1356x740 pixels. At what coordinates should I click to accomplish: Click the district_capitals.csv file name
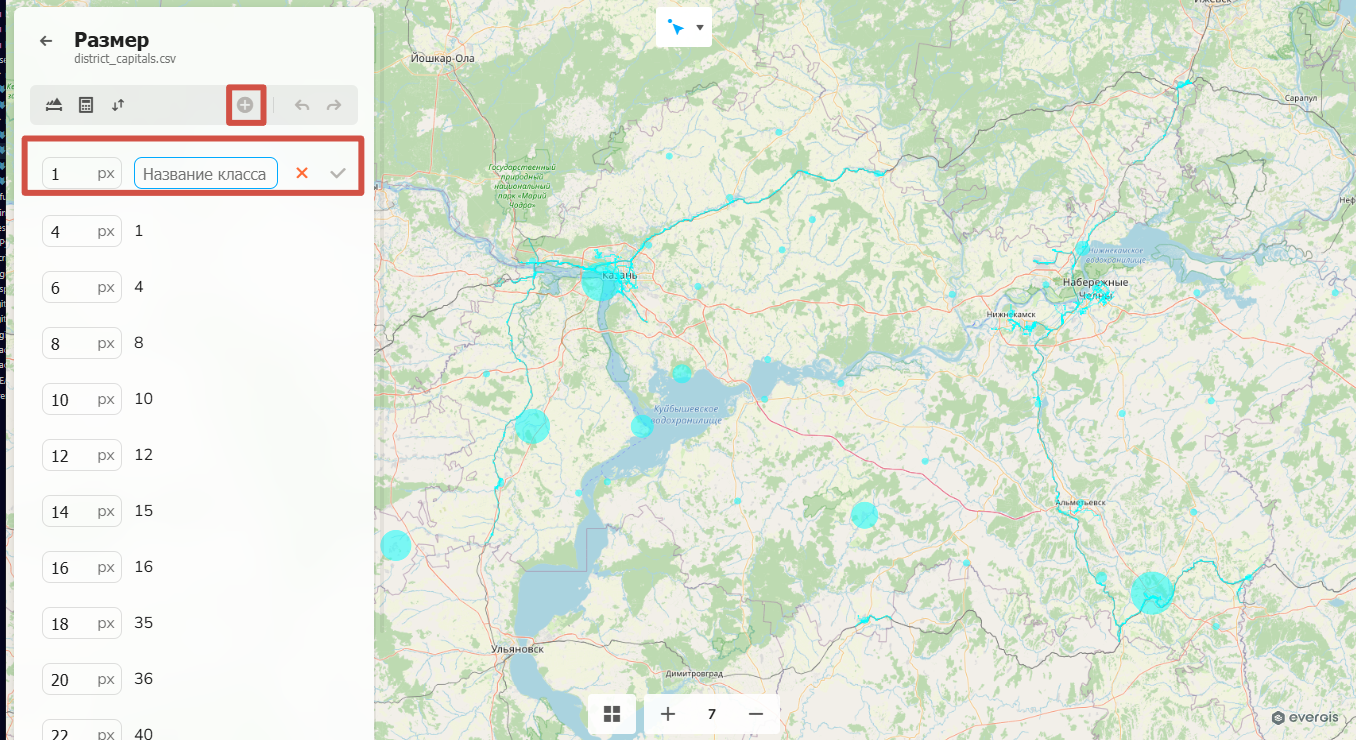click(125, 59)
